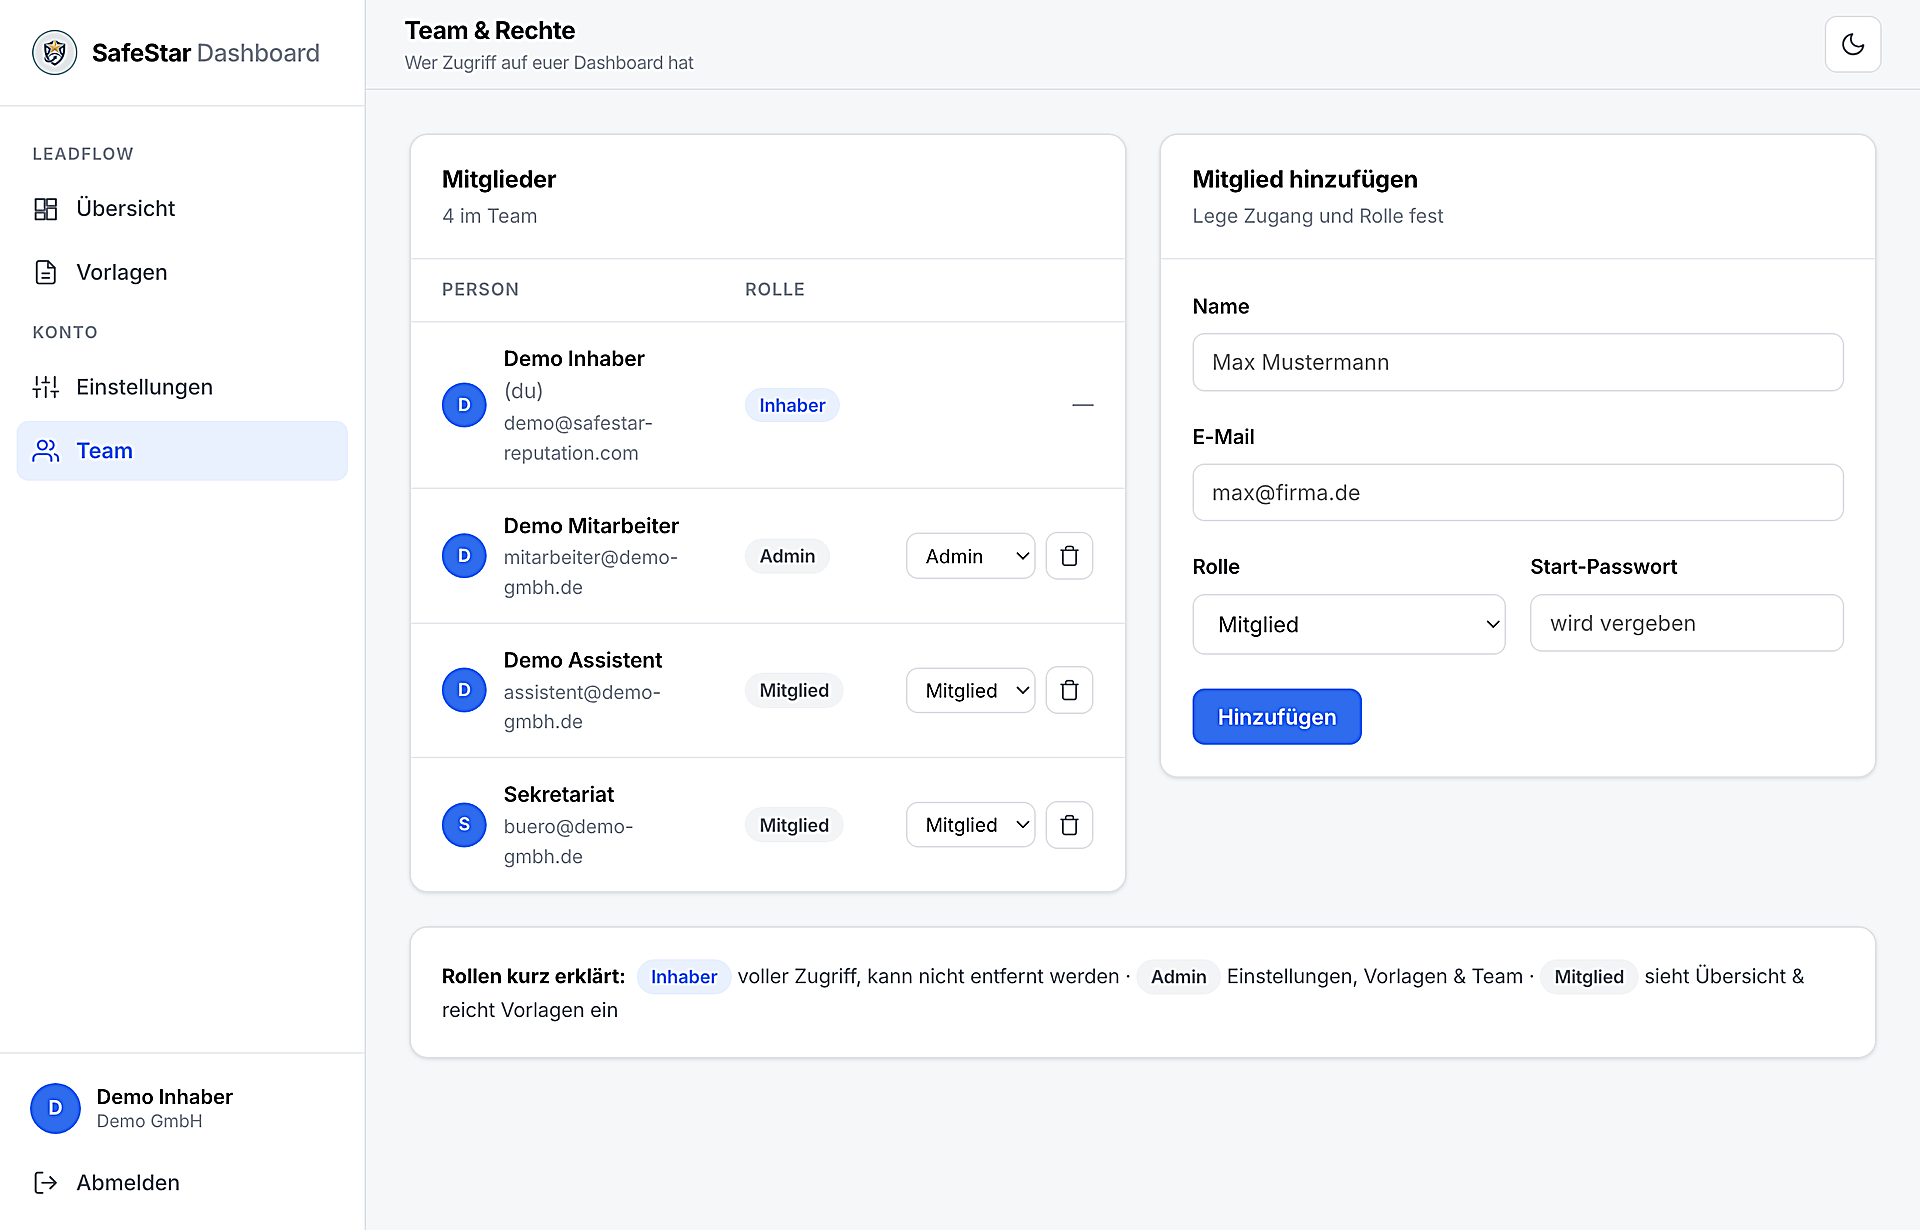Click the Einstellungen sliders icon
The image size is (1920, 1230).
(46, 387)
